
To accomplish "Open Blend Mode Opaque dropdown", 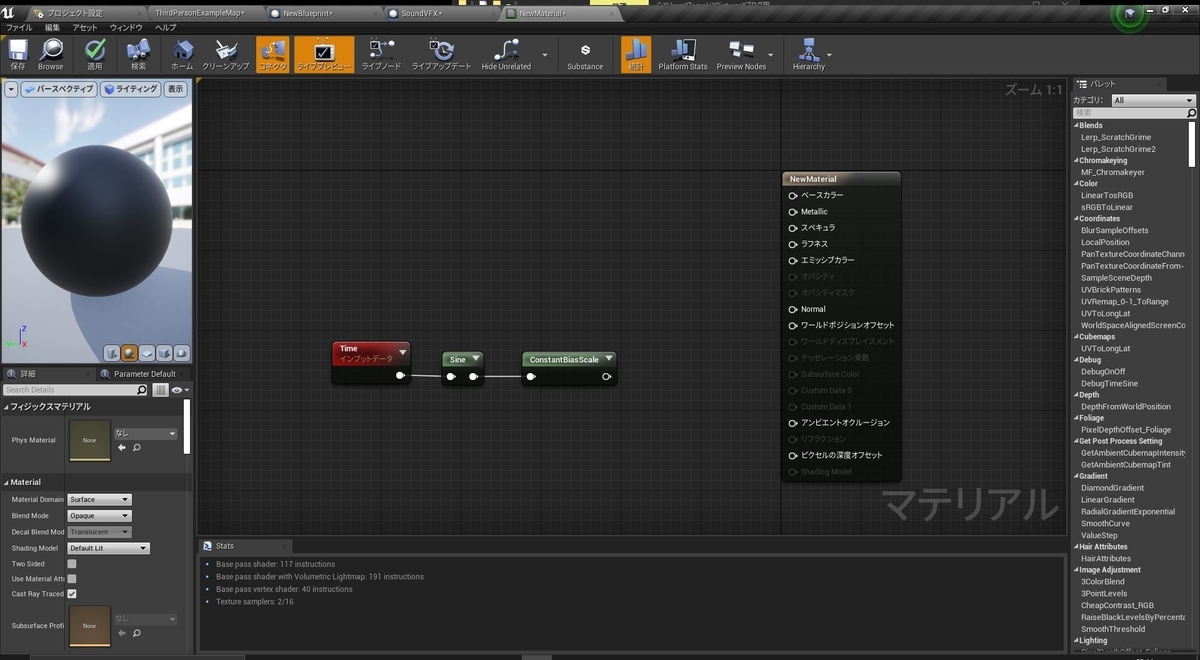I will coord(99,516).
